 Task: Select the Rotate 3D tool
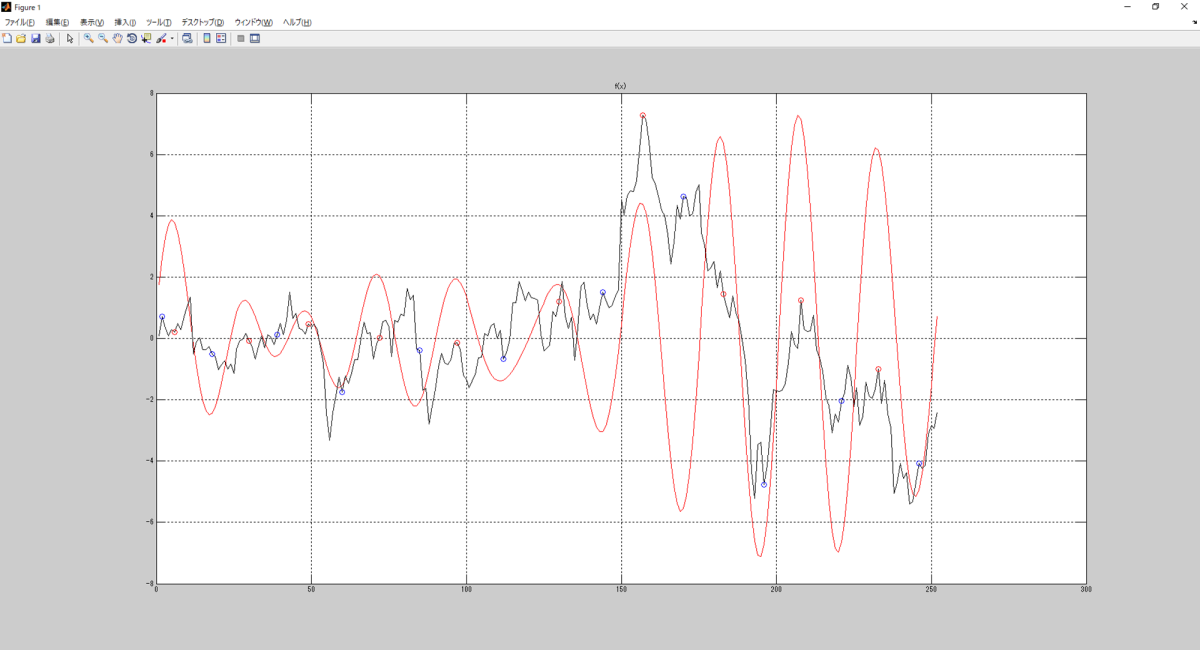[x=131, y=38]
